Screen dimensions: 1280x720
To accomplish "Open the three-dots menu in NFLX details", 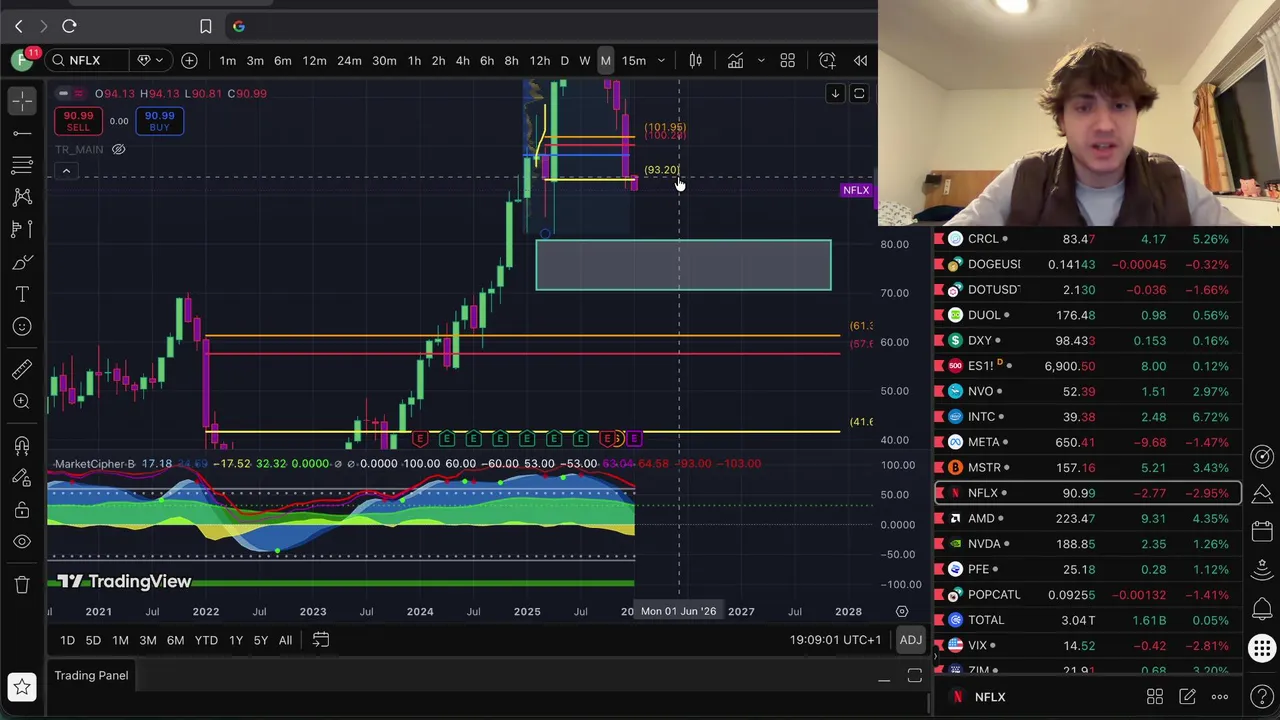I will (1219, 697).
